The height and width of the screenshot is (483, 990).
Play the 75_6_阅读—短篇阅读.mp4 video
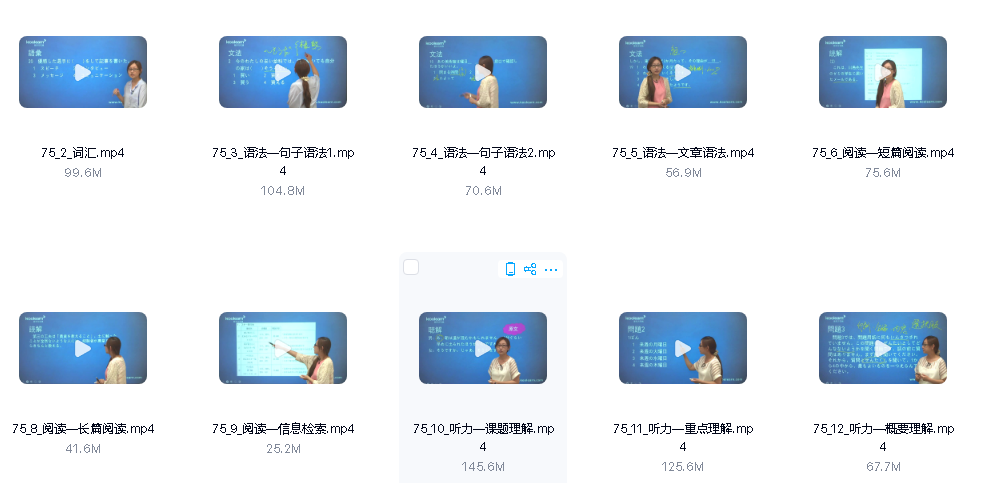tap(883, 72)
